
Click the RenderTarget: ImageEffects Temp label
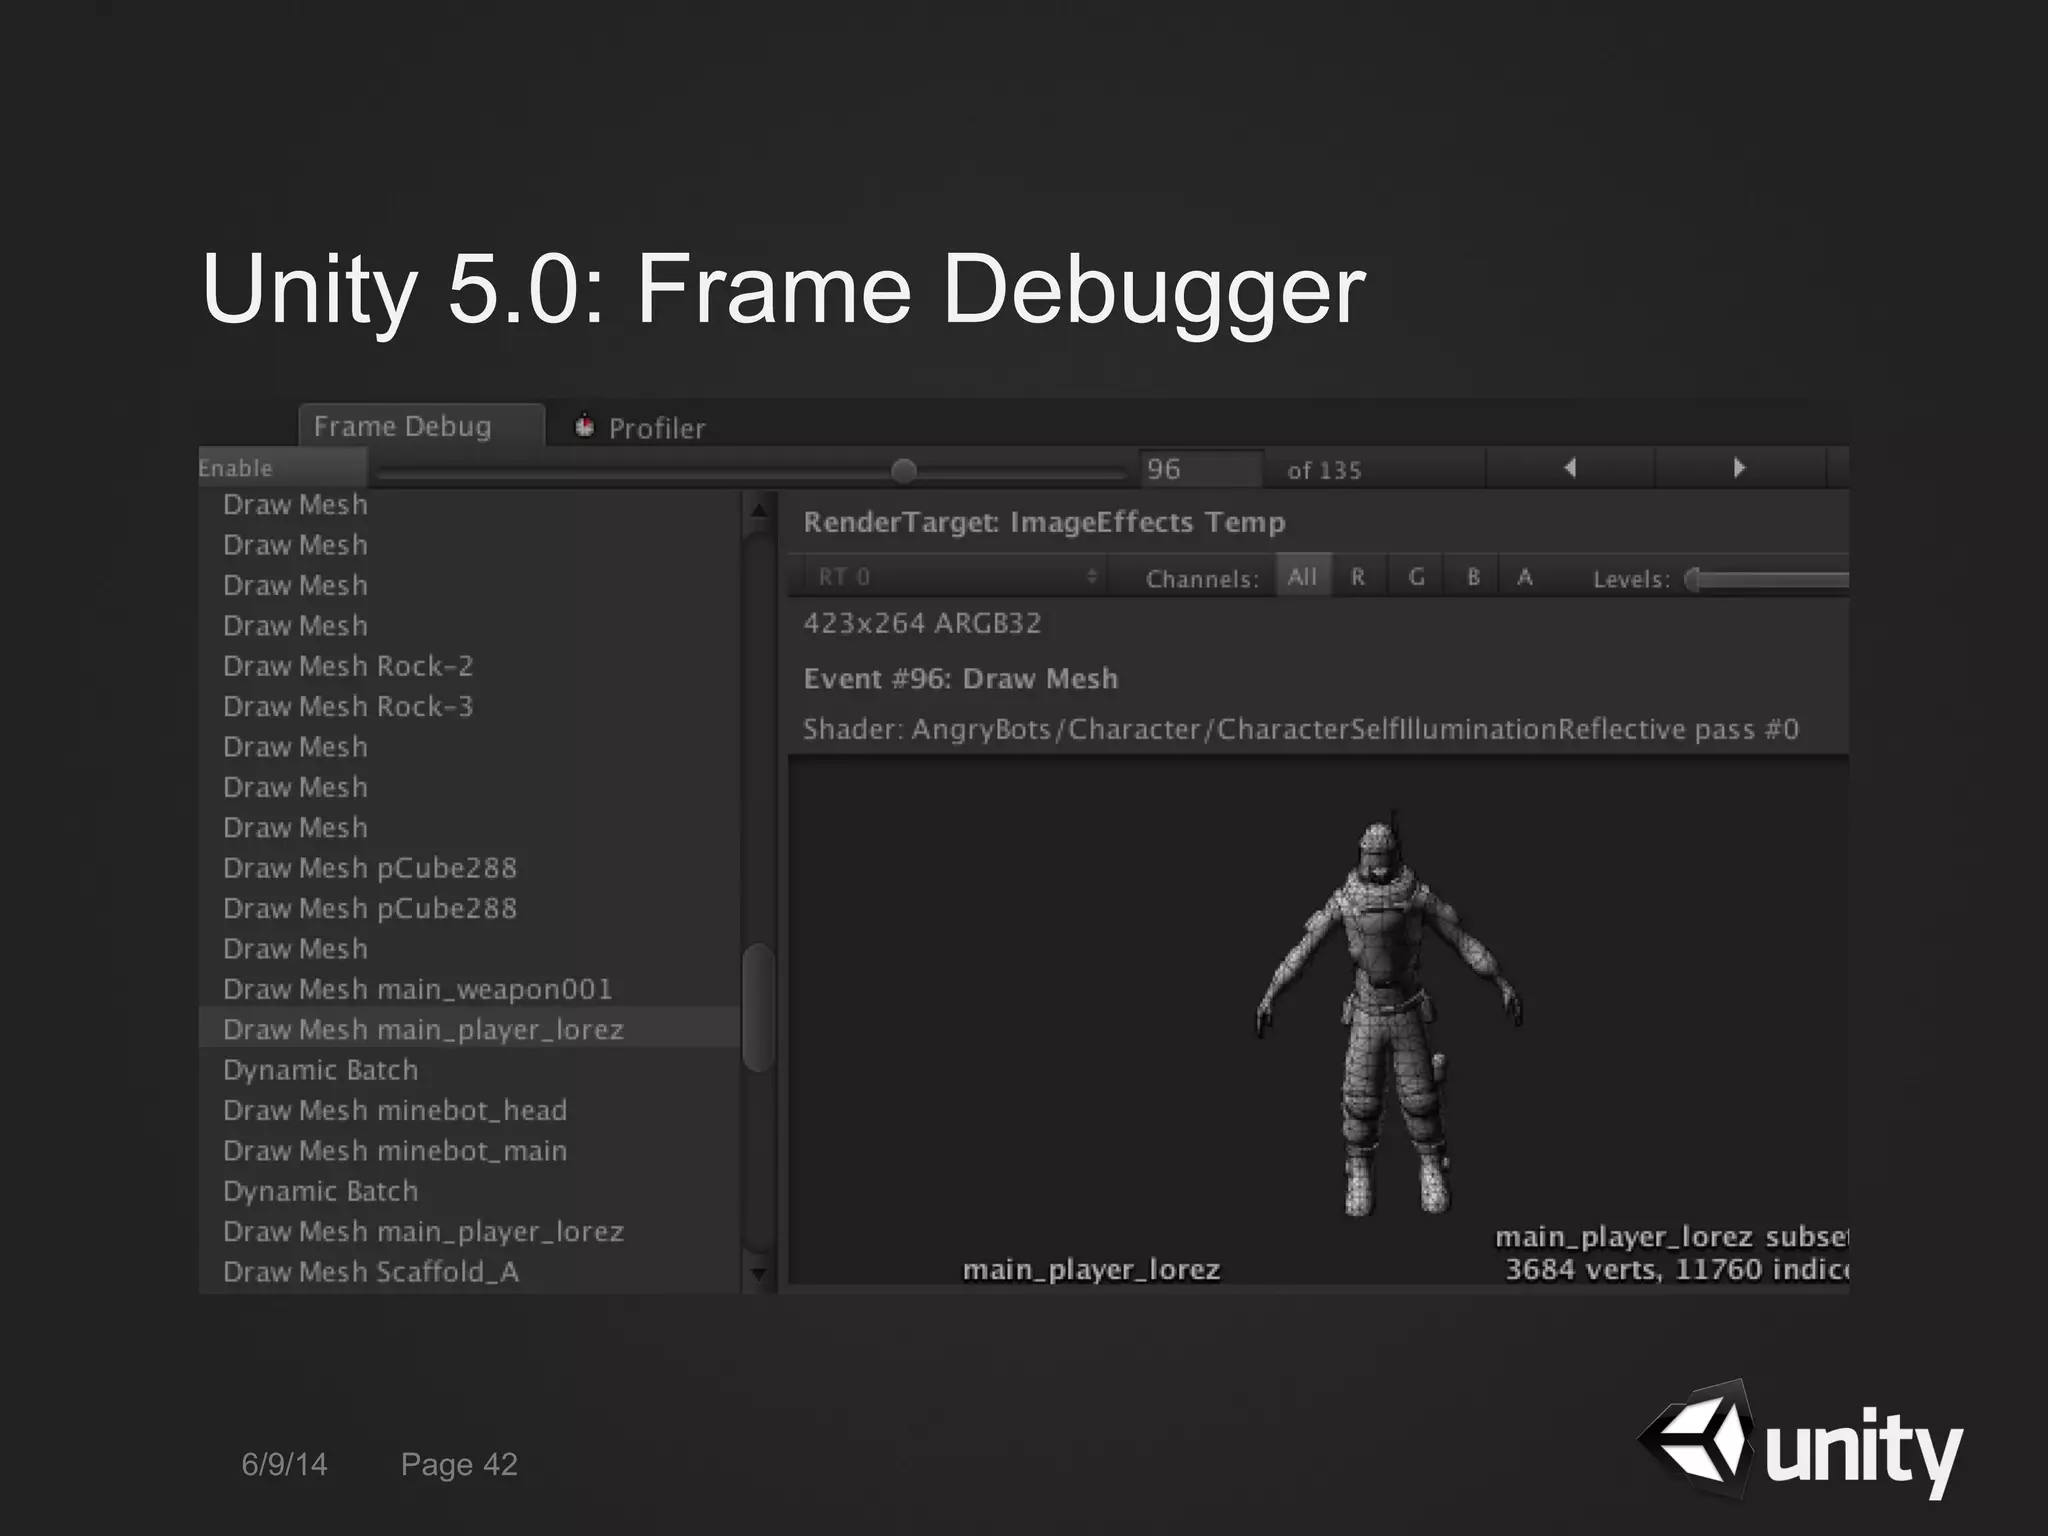[1044, 522]
